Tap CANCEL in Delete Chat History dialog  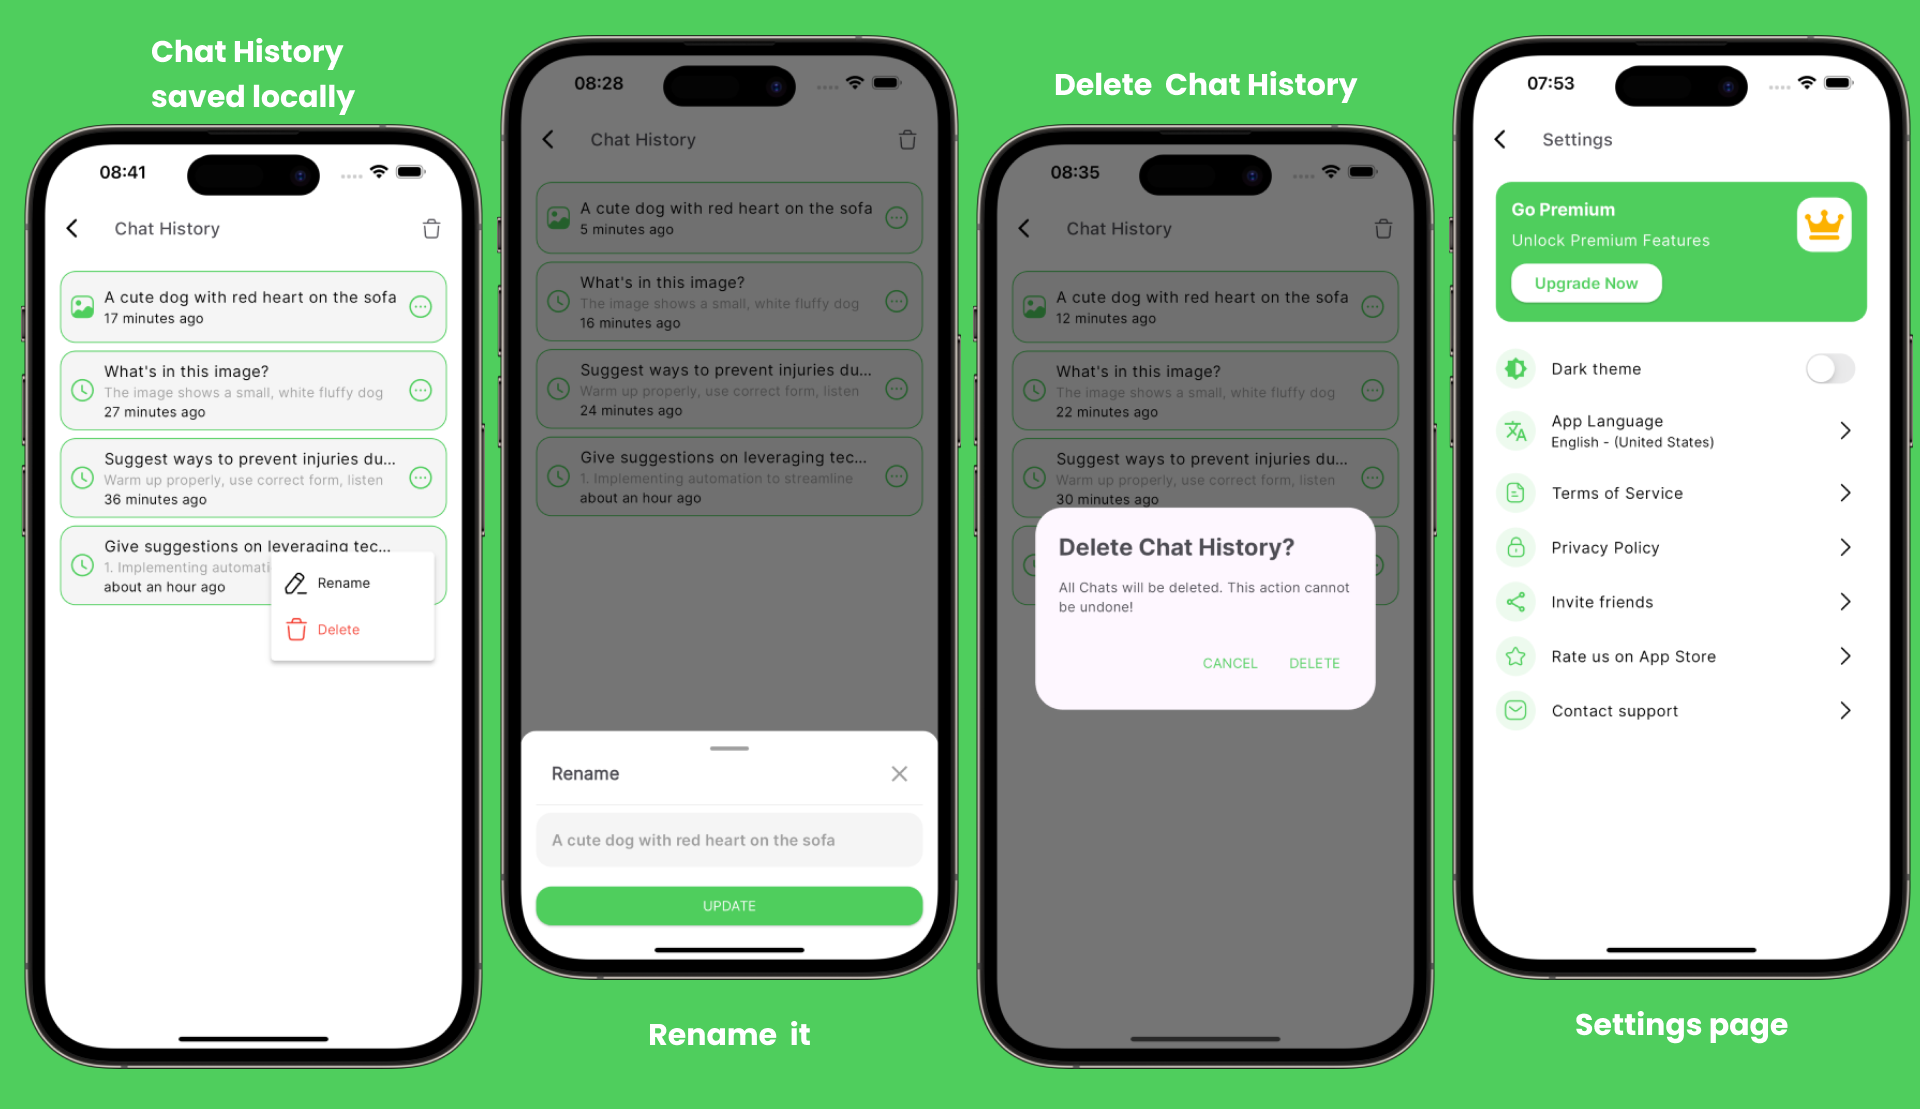(1230, 663)
